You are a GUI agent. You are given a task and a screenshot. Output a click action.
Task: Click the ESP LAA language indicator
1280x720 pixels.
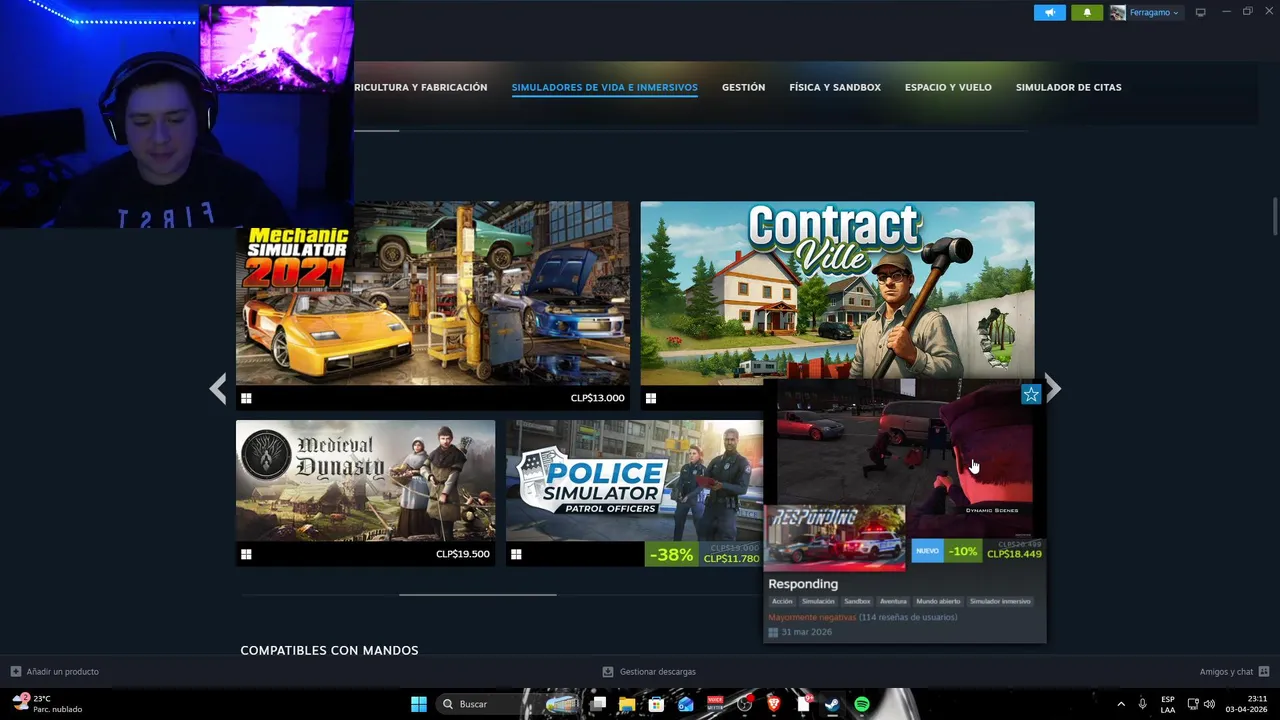pos(1168,704)
